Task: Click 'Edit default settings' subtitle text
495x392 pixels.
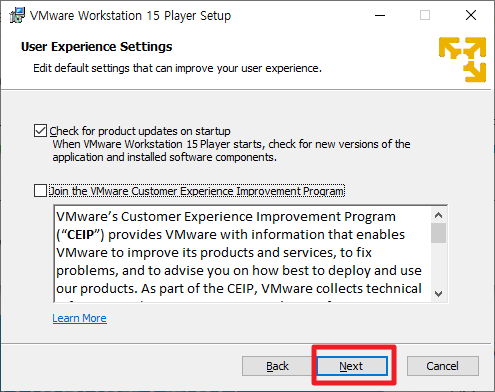Action: tap(177, 68)
